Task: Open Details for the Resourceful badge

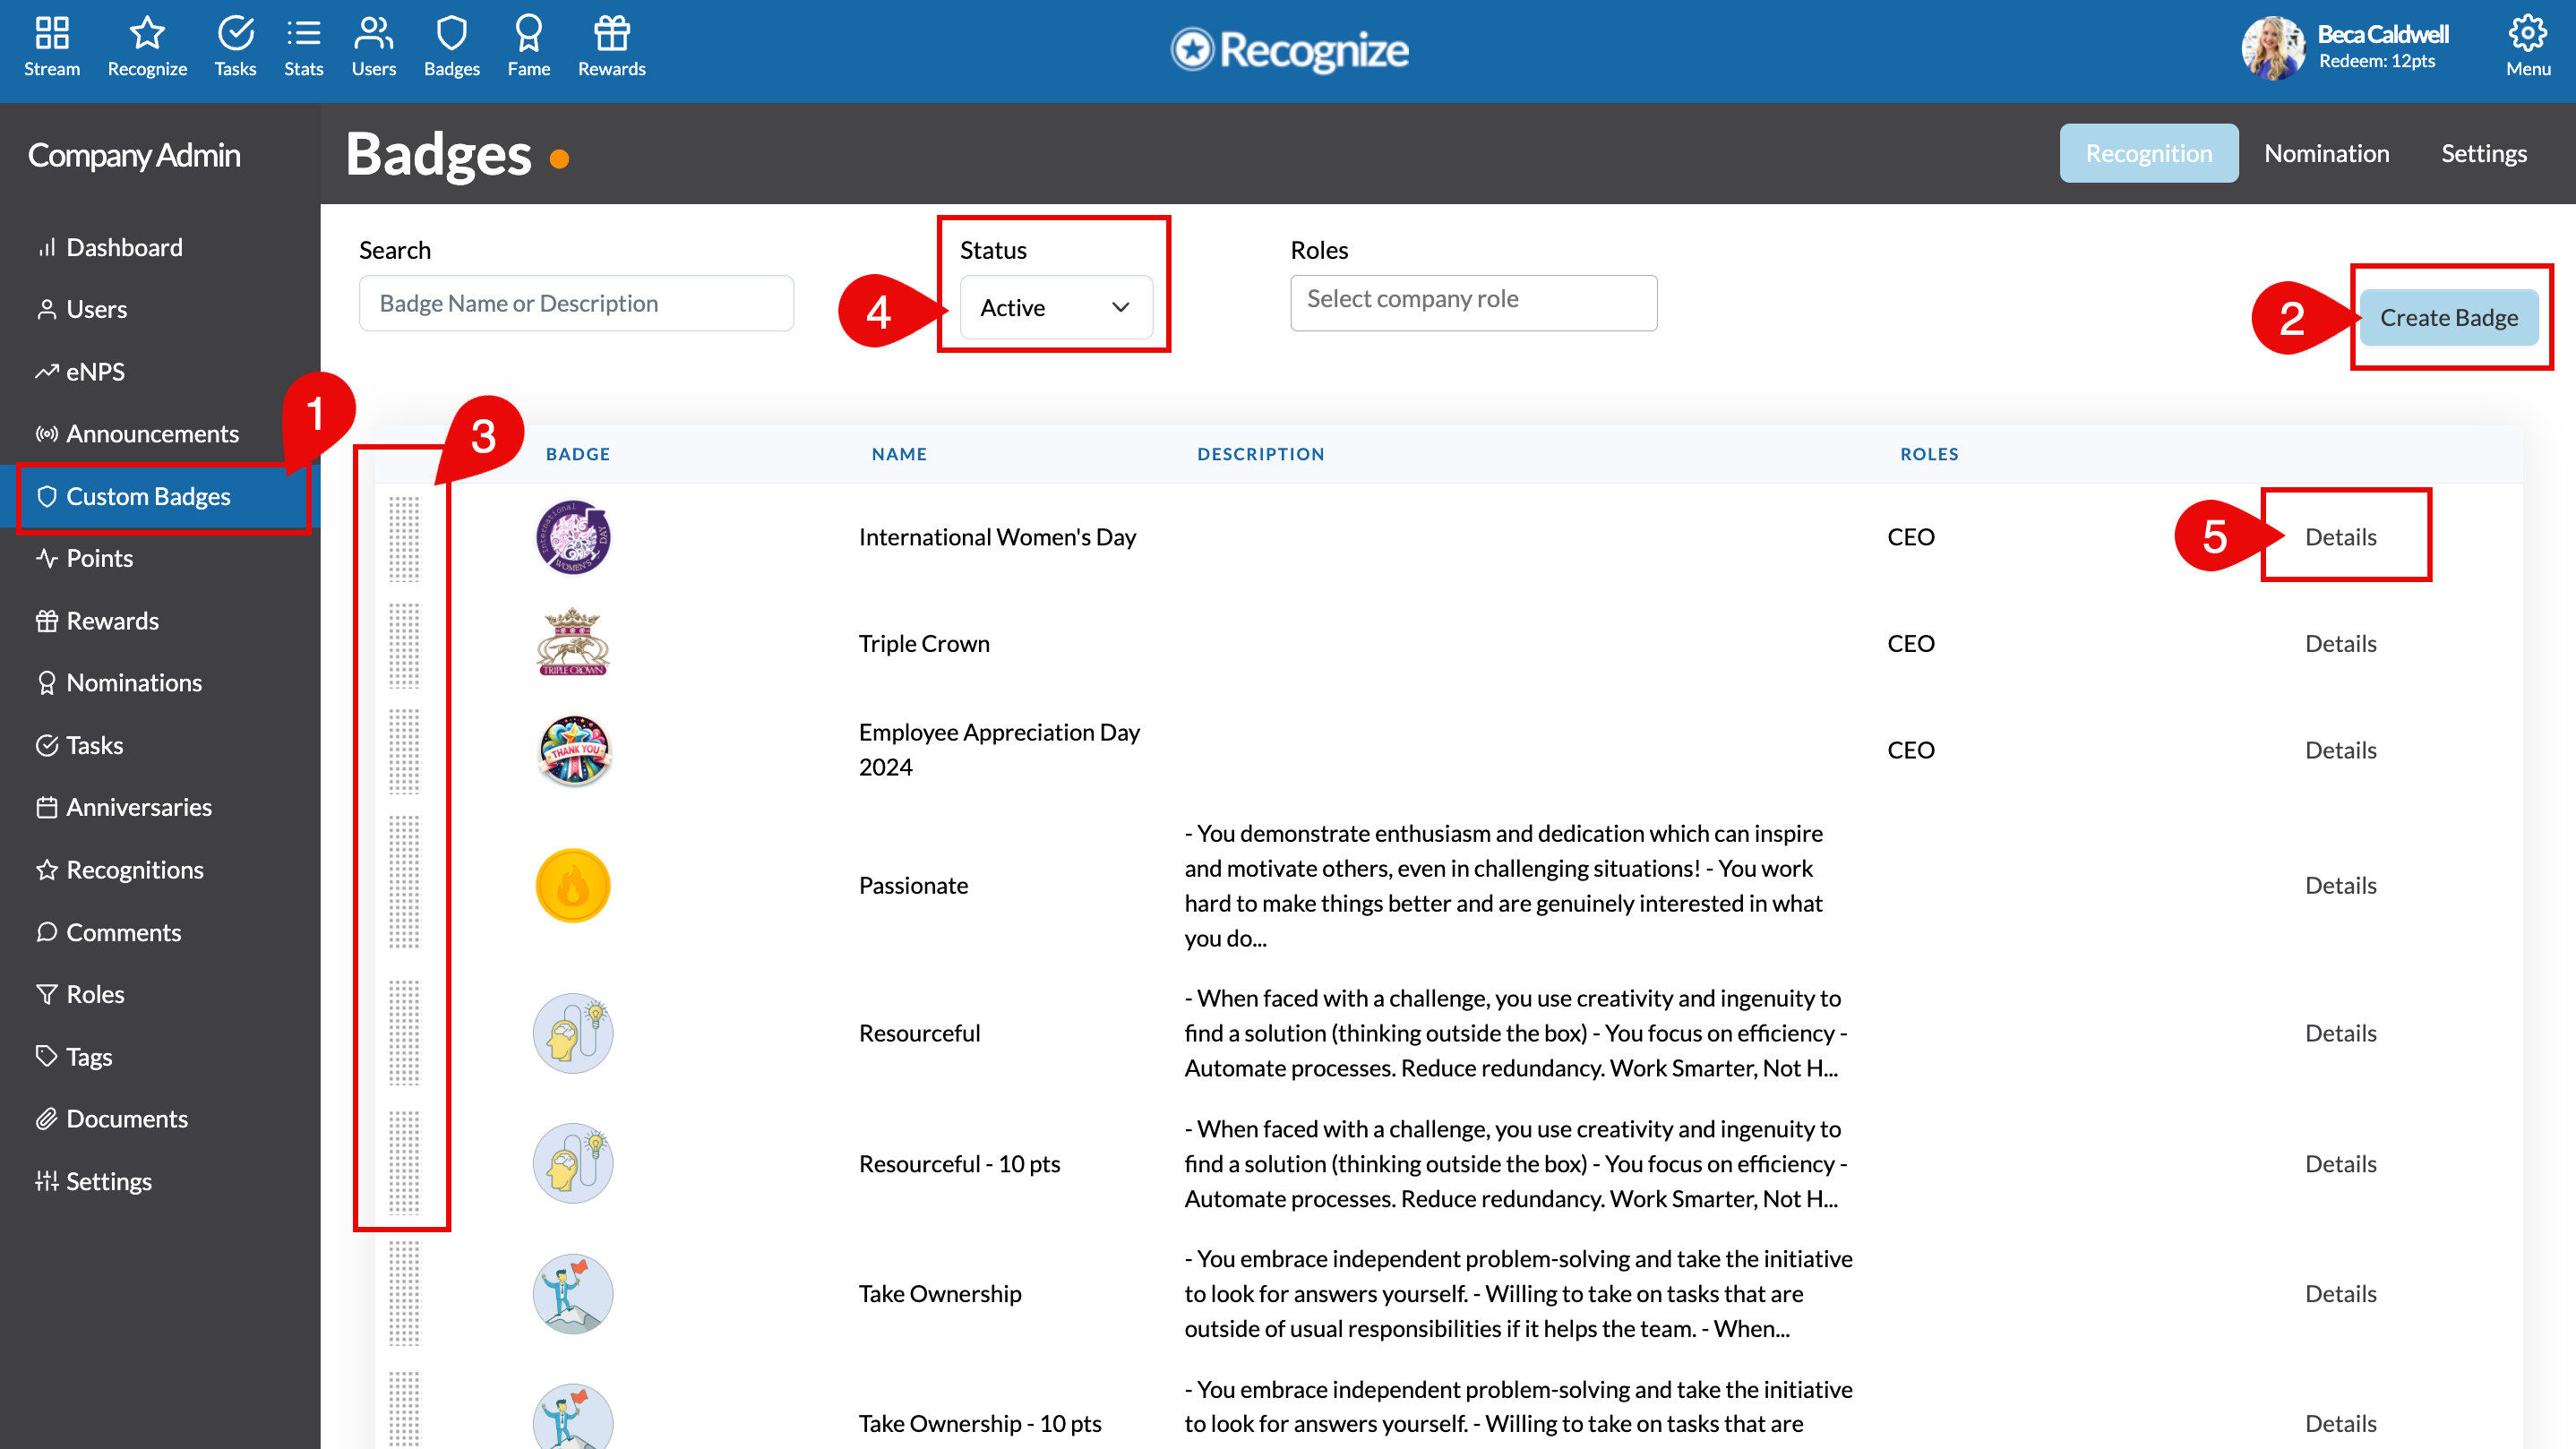Action: (2340, 1033)
